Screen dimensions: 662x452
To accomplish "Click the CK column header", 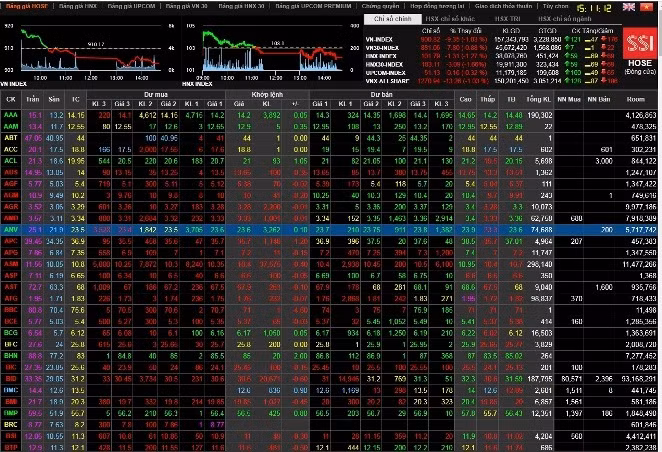I will pyautogui.click(x=11, y=100).
